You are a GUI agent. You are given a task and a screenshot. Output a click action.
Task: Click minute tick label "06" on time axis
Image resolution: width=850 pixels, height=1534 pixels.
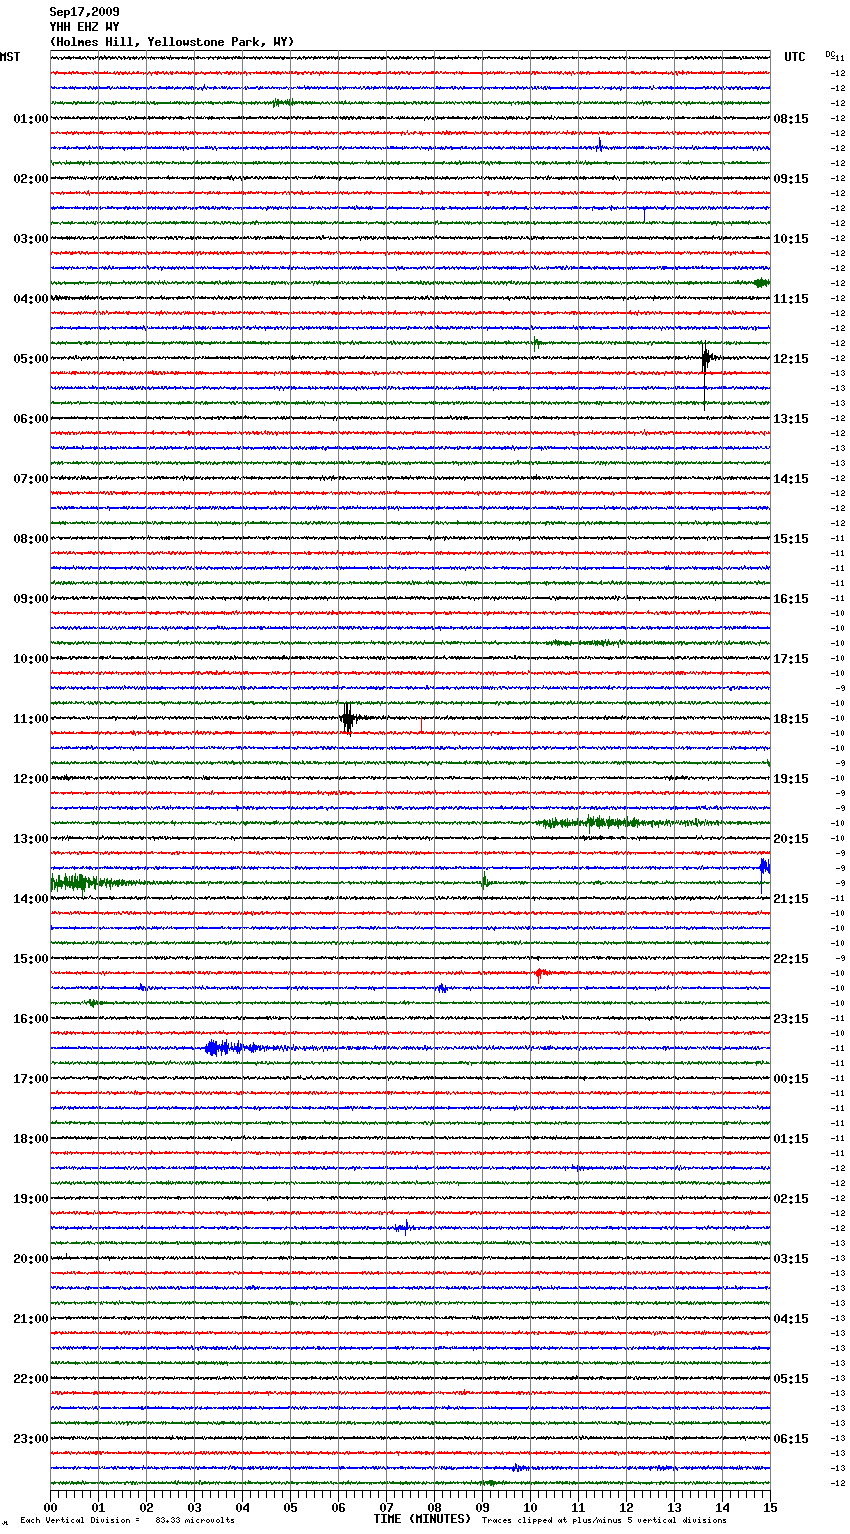point(339,1507)
